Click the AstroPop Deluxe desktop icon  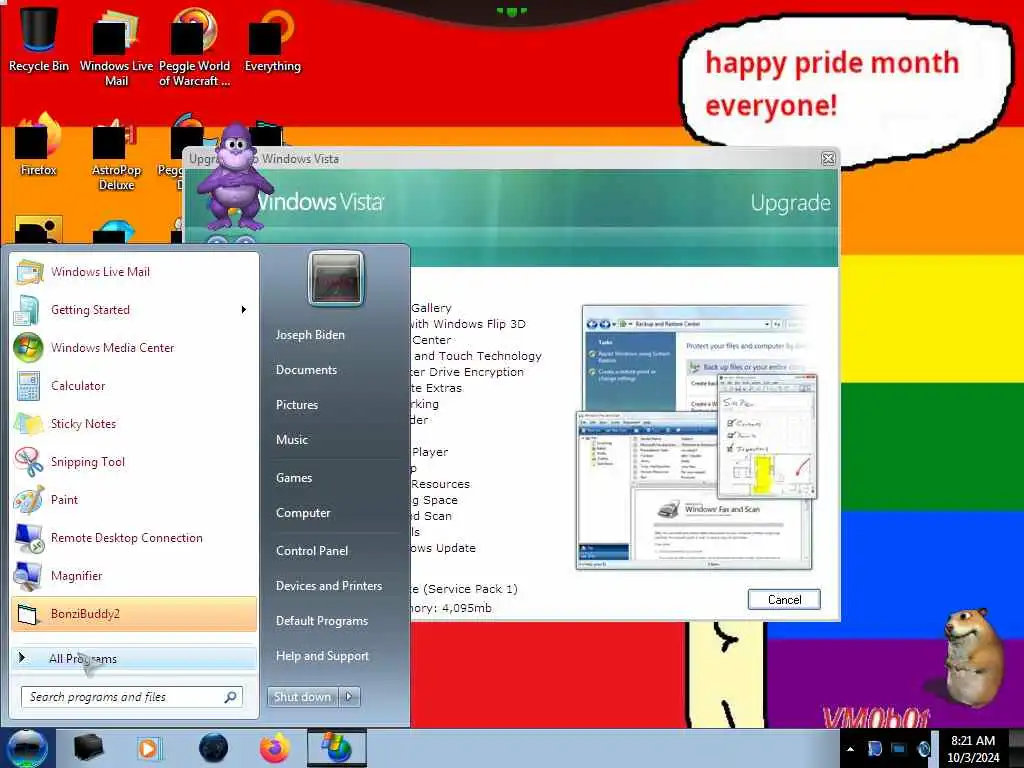116,153
